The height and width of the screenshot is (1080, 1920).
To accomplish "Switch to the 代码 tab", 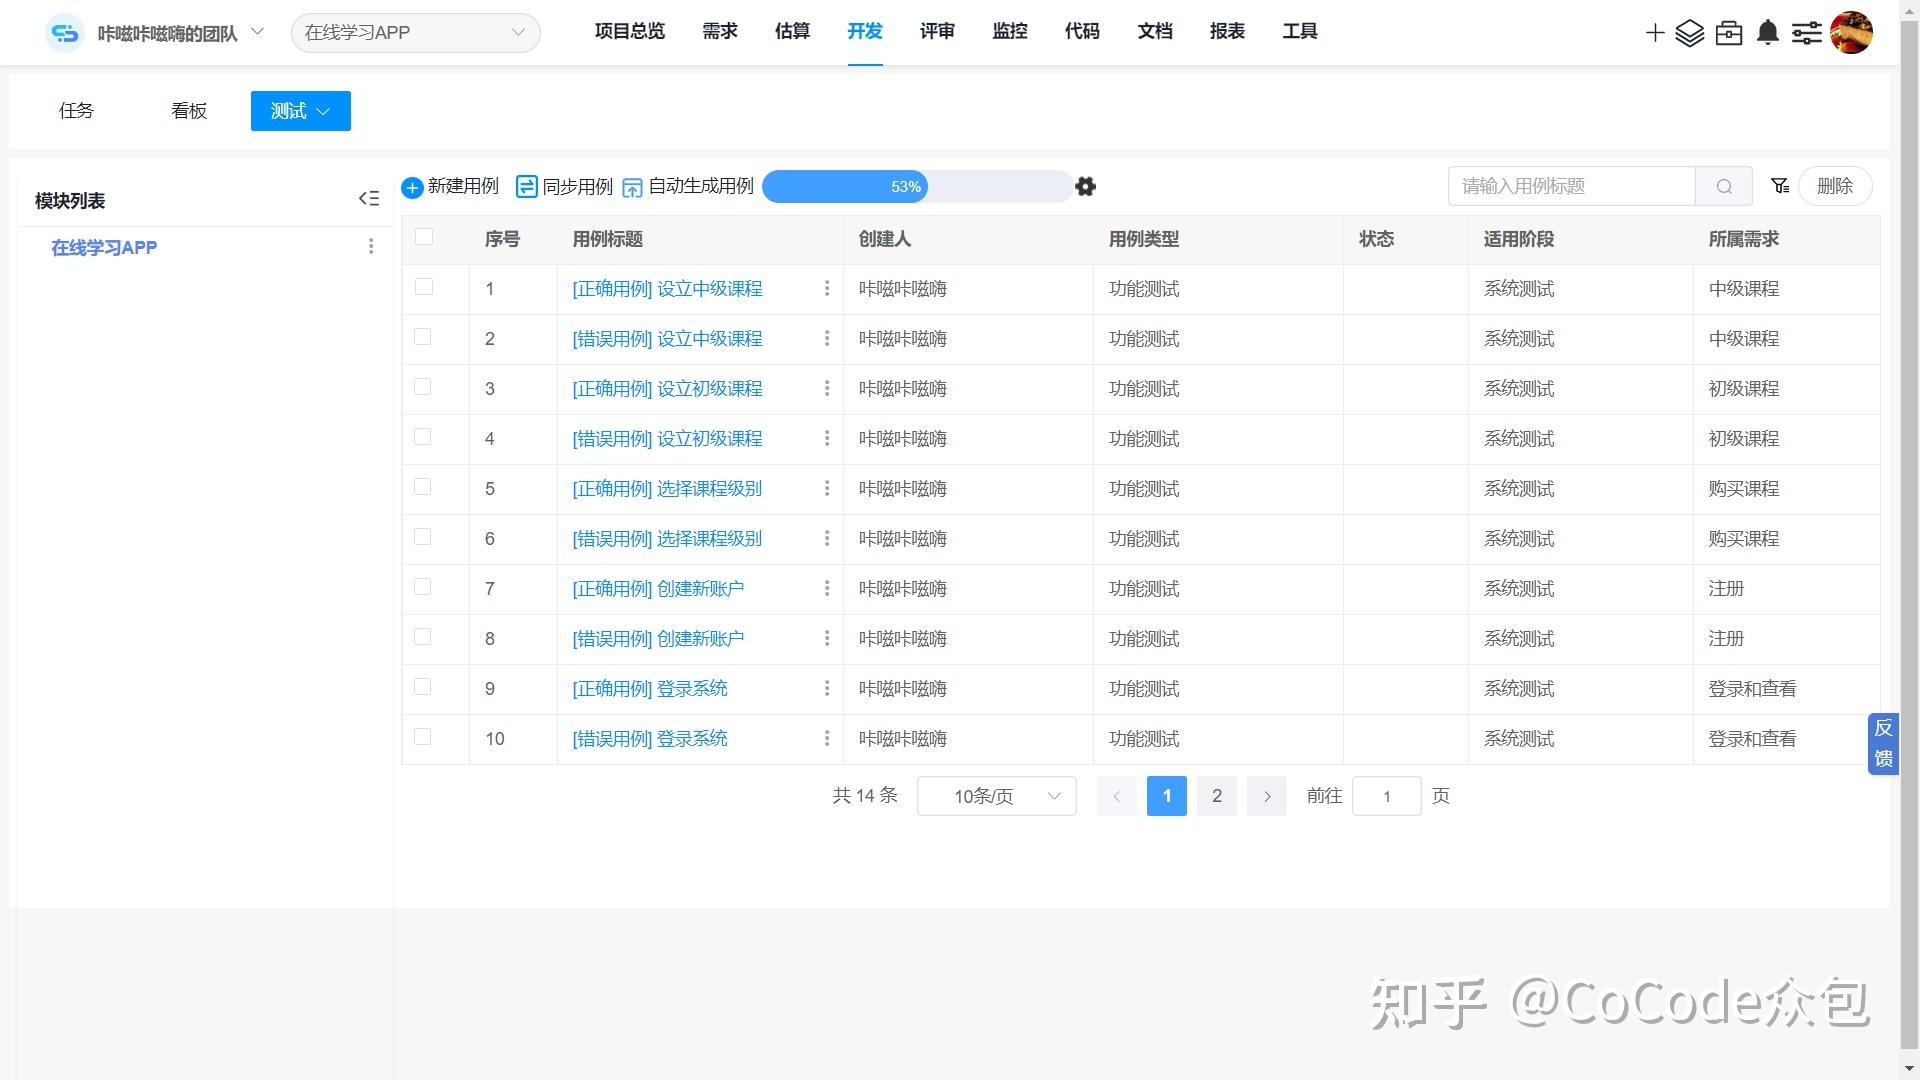I will (1082, 31).
